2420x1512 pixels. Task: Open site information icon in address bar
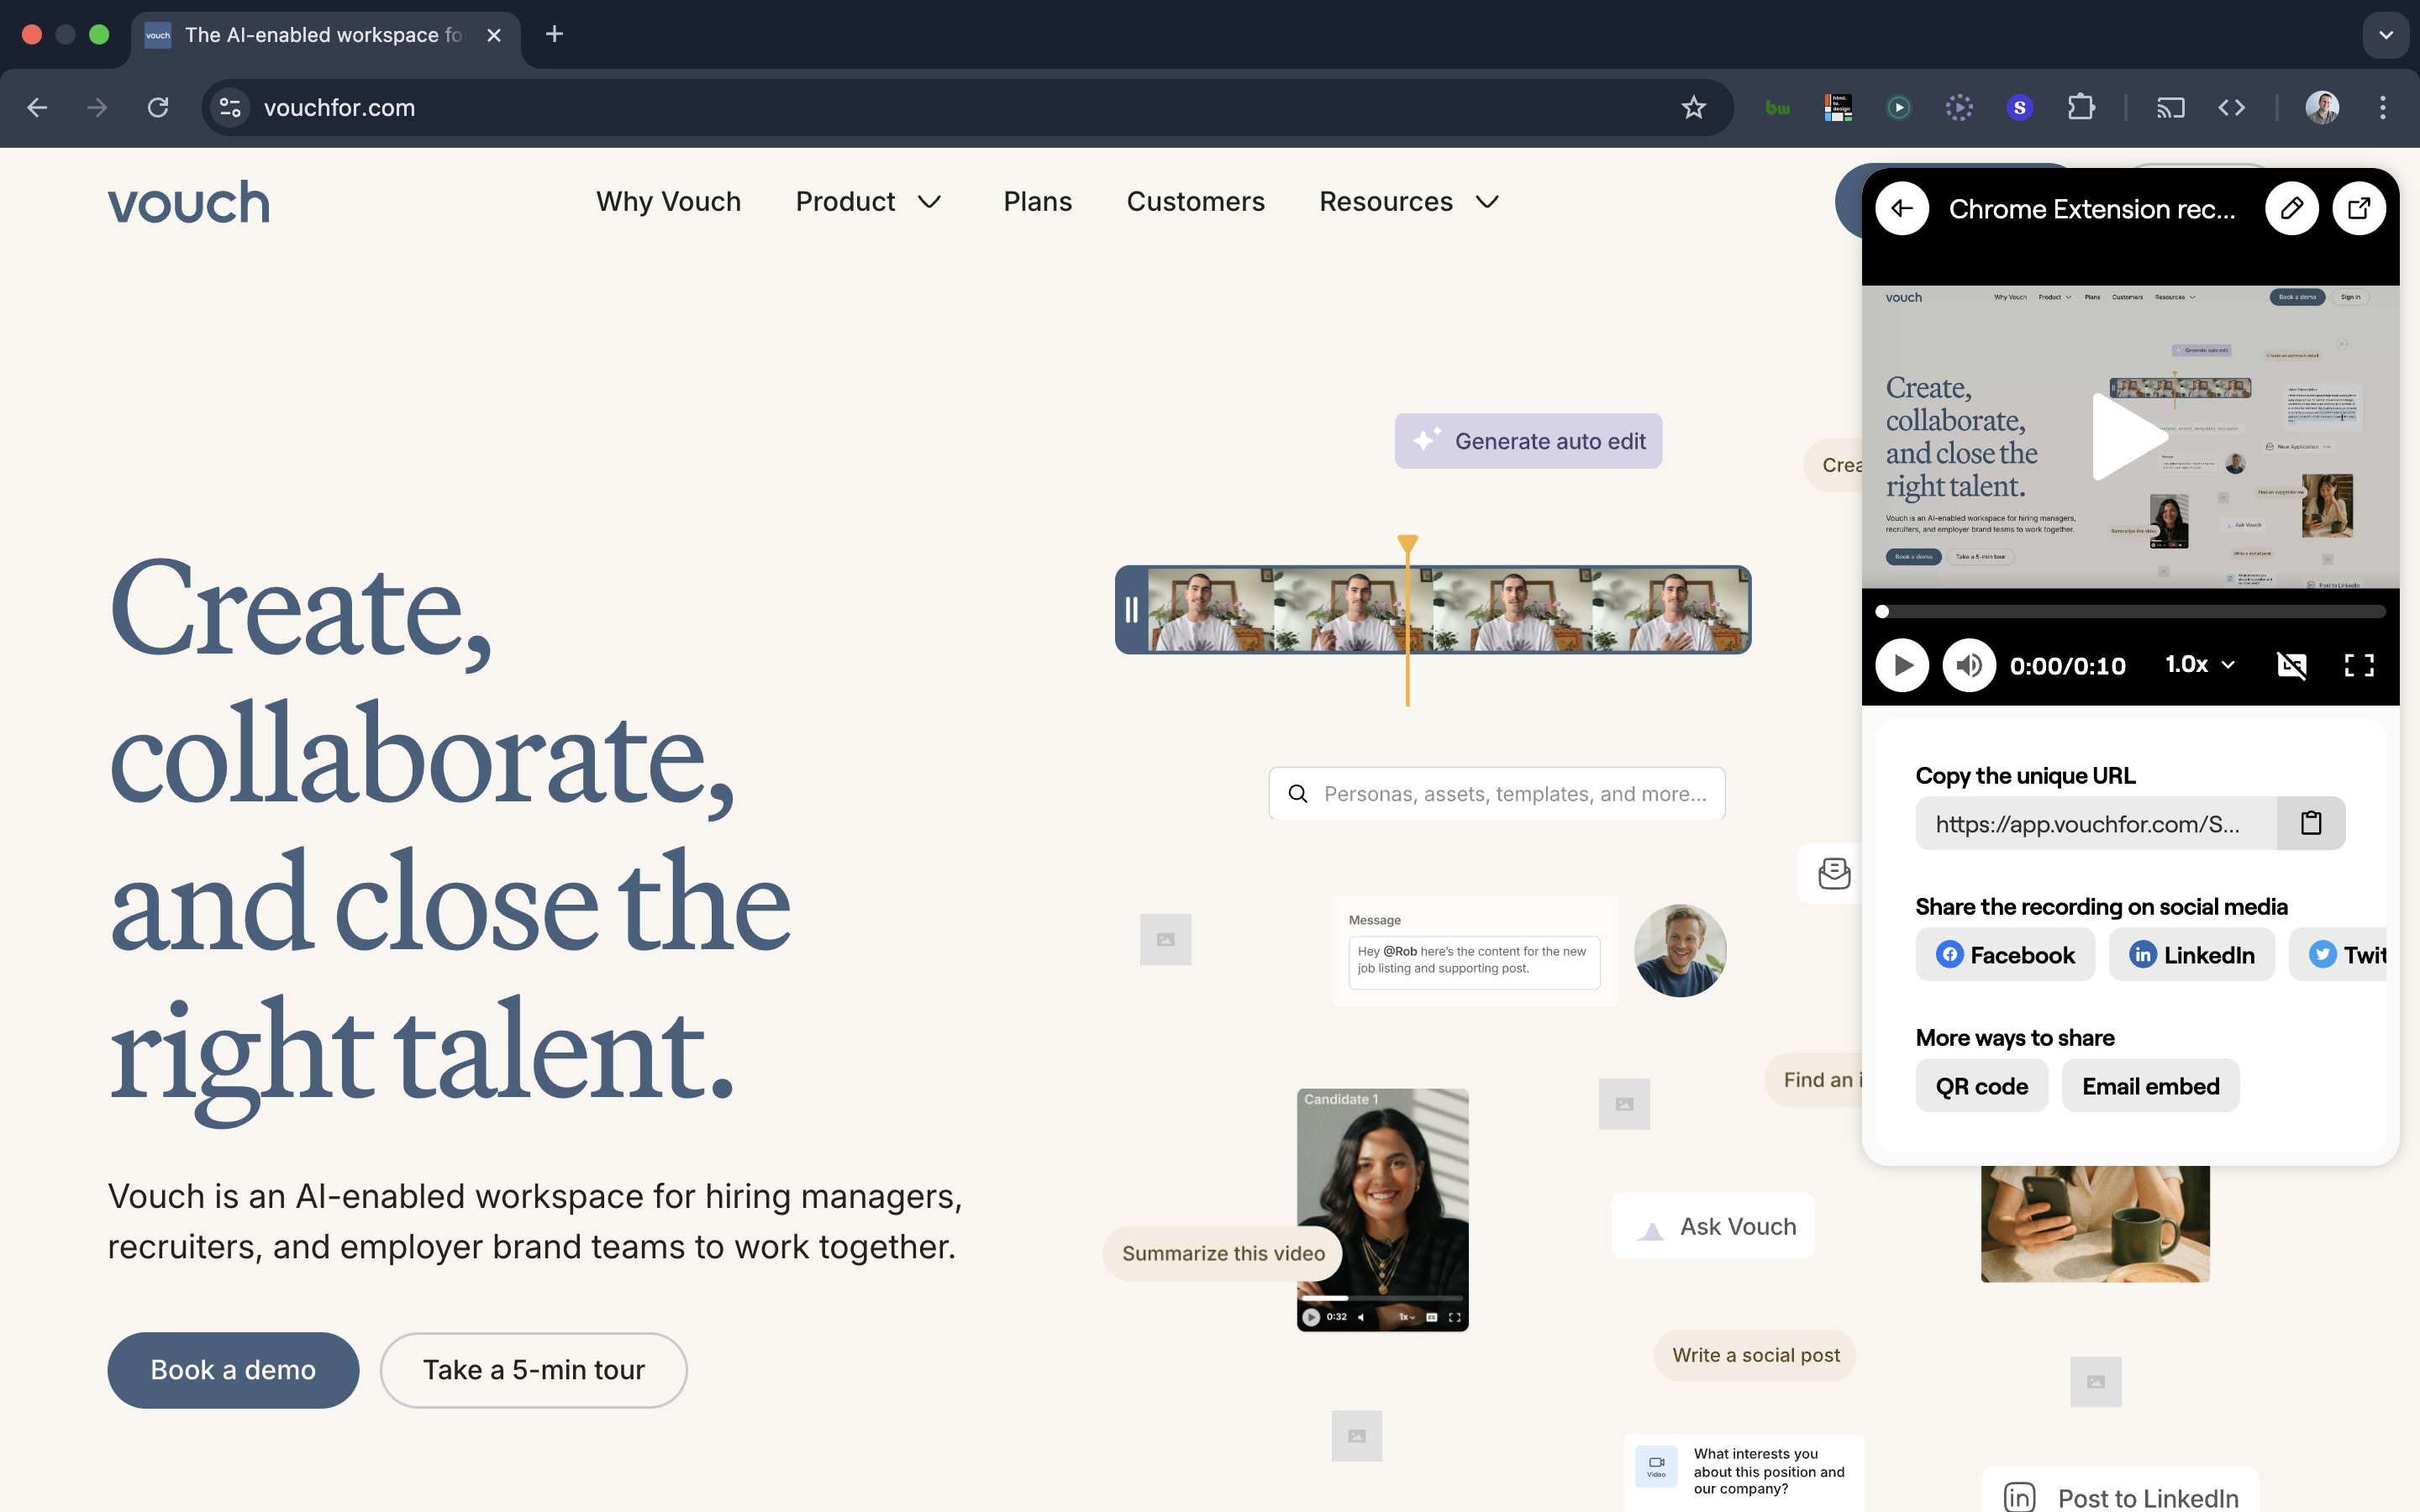point(230,107)
